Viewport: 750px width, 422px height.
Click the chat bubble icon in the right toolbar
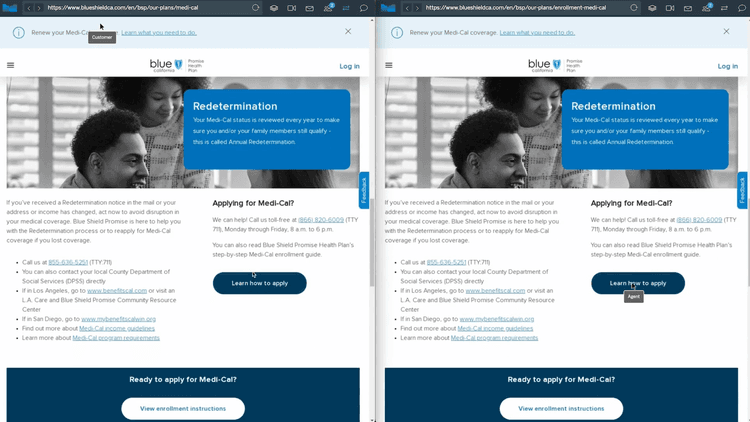pyautogui.click(x=742, y=8)
